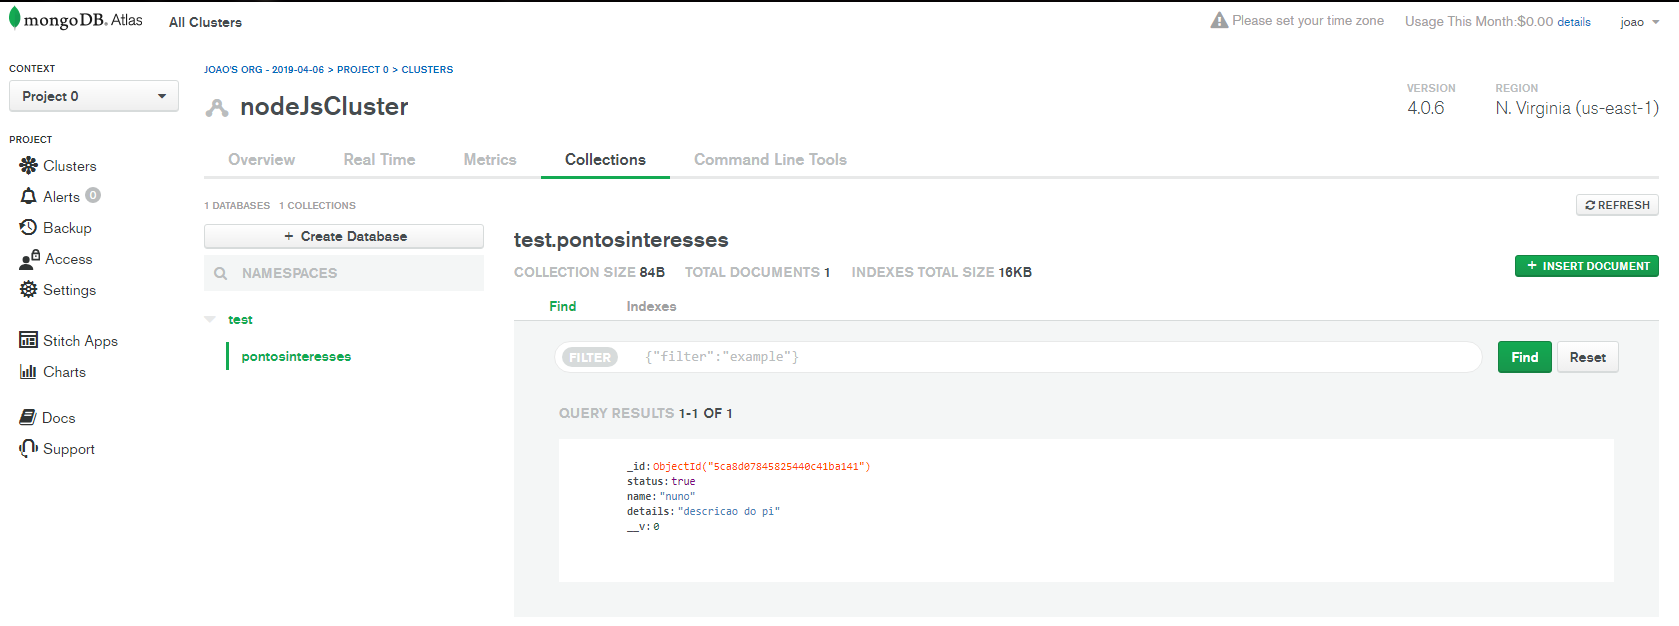Click the Stitch Apps icon
The height and width of the screenshot is (626, 1679).
coord(28,340)
